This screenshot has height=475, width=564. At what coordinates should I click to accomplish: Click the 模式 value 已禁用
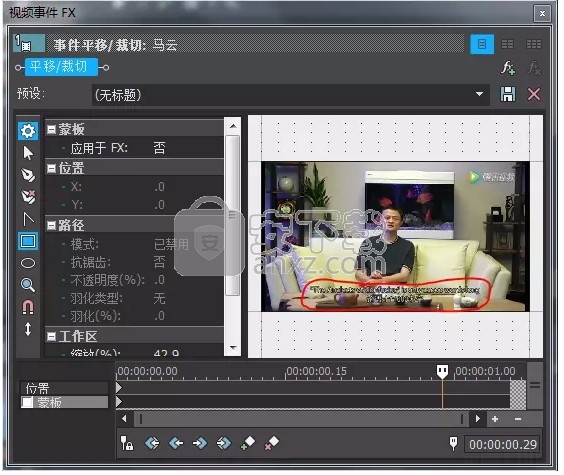pyautogui.click(x=171, y=244)
